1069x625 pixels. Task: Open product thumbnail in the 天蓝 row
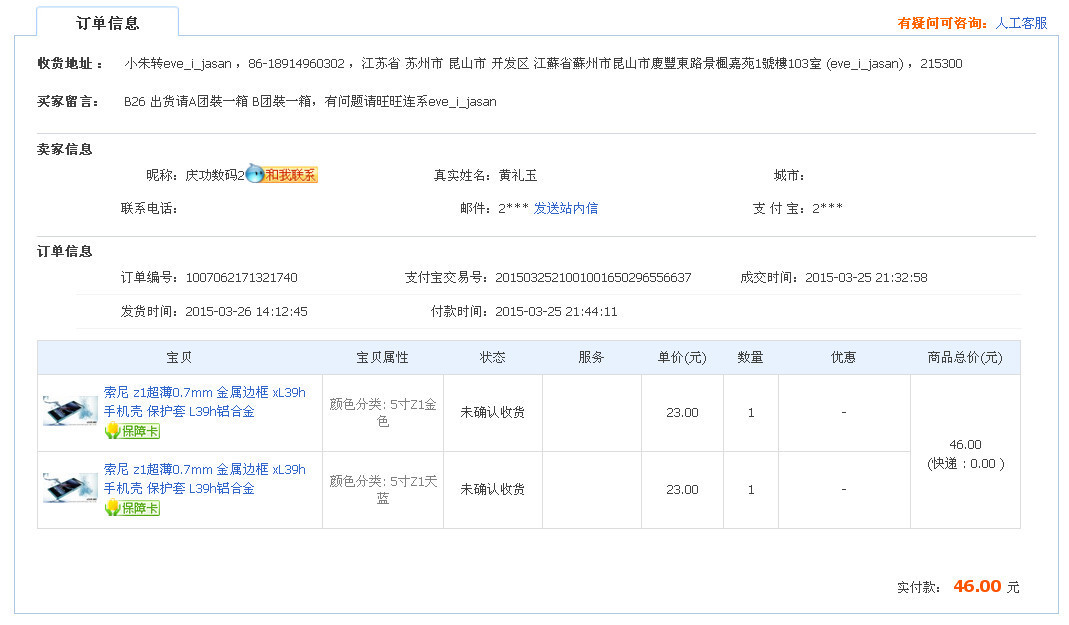pos(70,488)
